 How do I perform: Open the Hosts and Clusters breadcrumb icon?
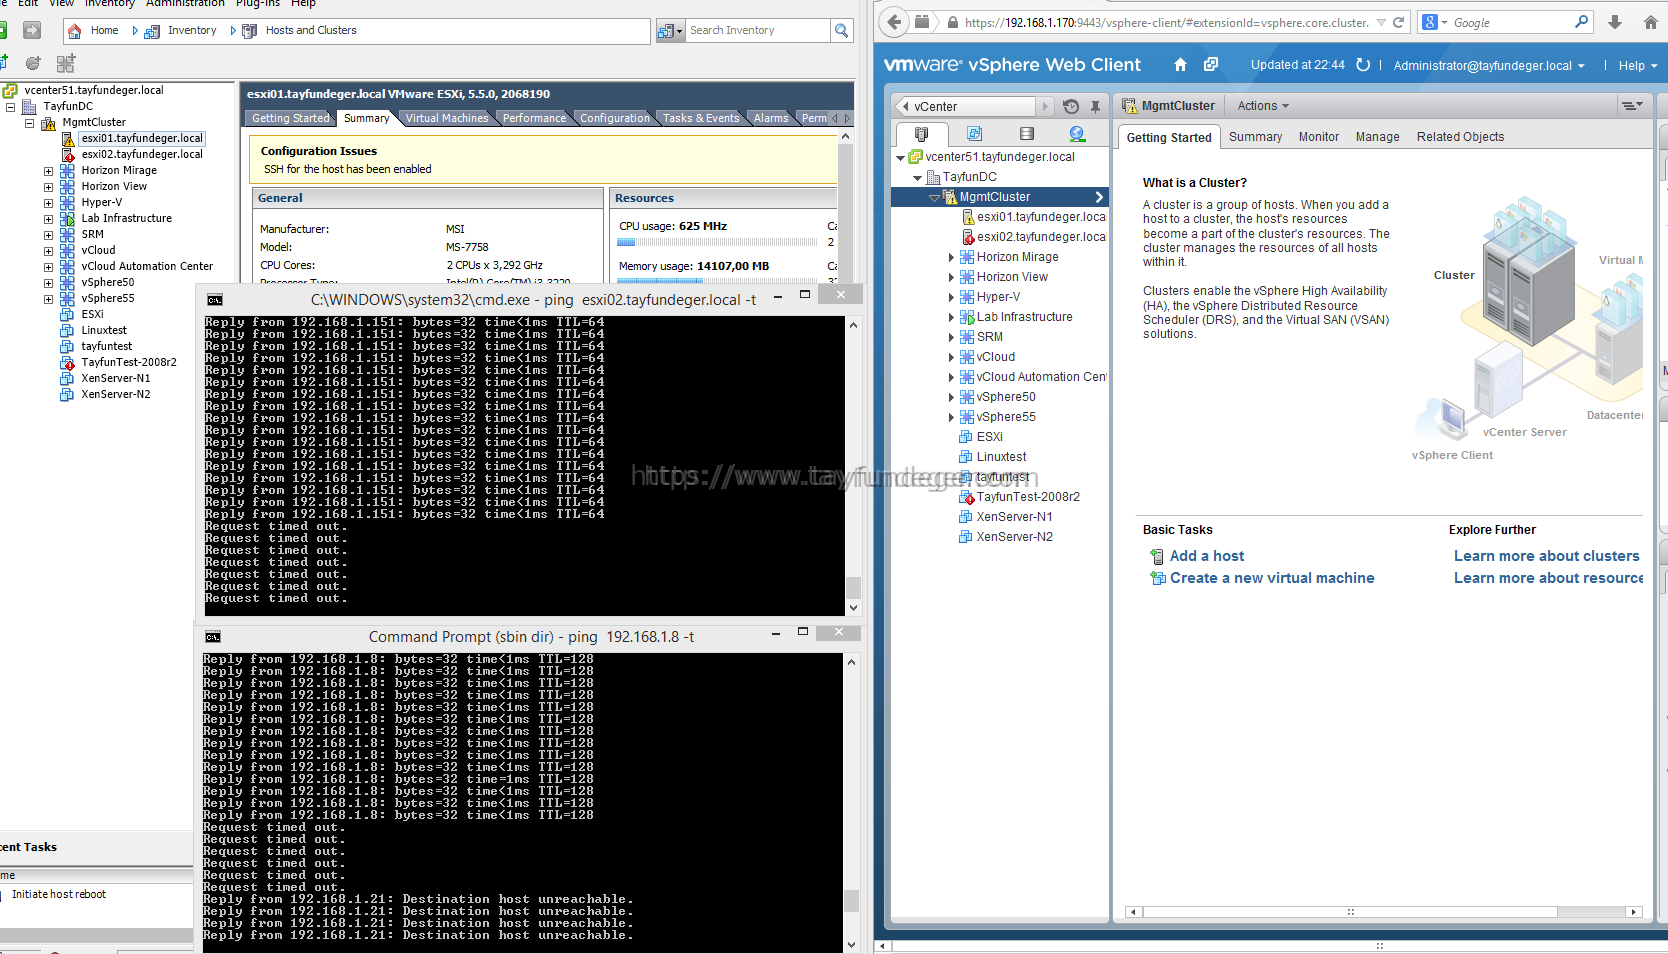249,31
